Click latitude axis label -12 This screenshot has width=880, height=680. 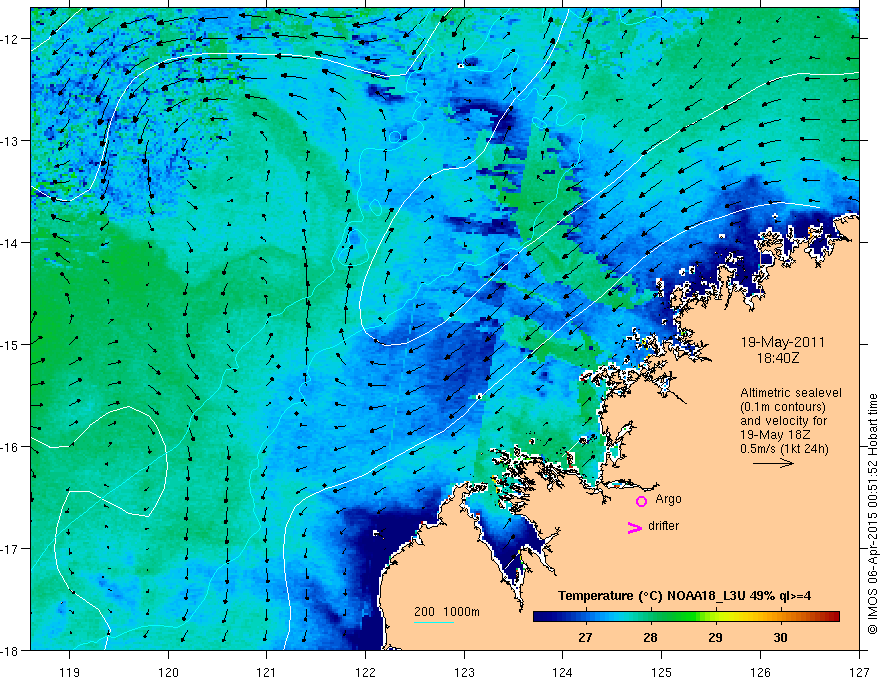coord(10,39)
